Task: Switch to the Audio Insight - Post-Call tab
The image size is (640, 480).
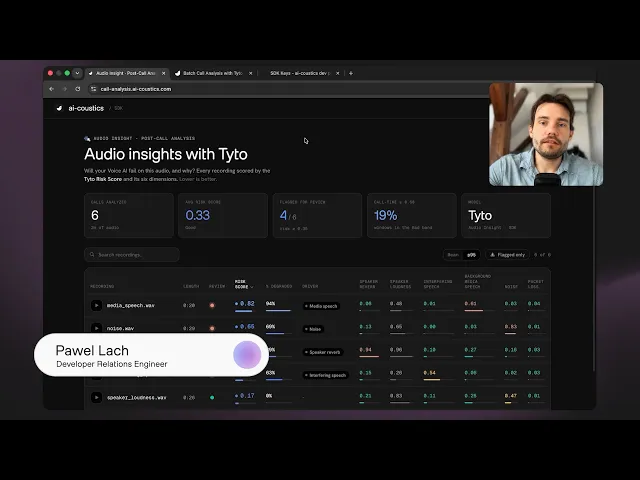Action: pyautogui.click(x=127, y=73)
